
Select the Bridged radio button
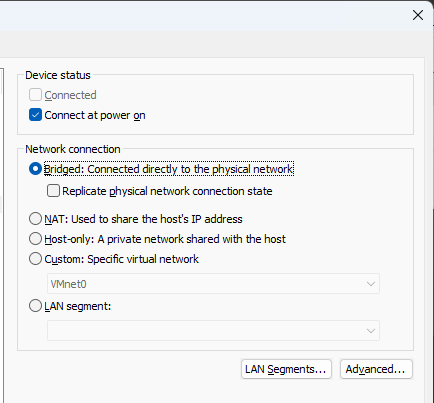point(35,169)
